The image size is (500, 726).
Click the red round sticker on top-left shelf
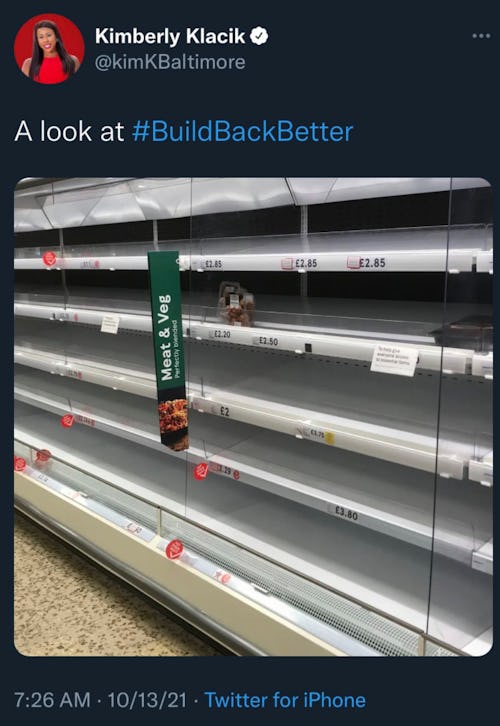50,258
